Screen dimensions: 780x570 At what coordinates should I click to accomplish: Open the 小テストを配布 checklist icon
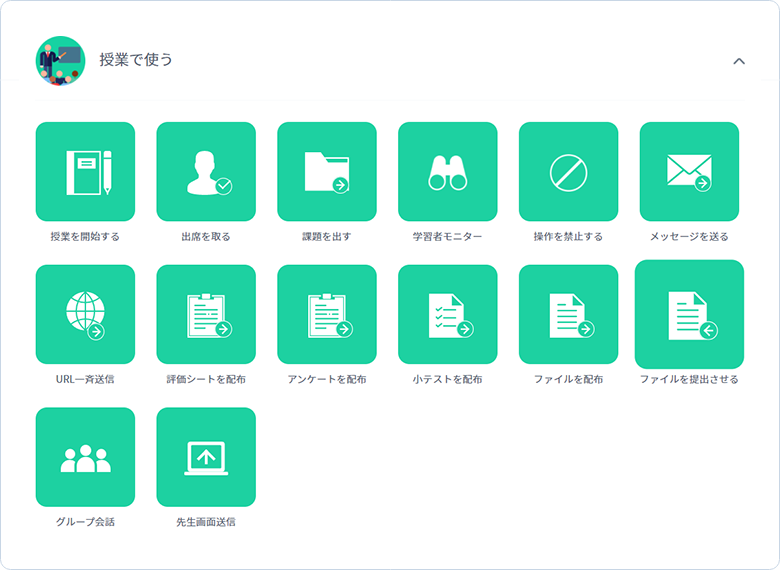448,314
